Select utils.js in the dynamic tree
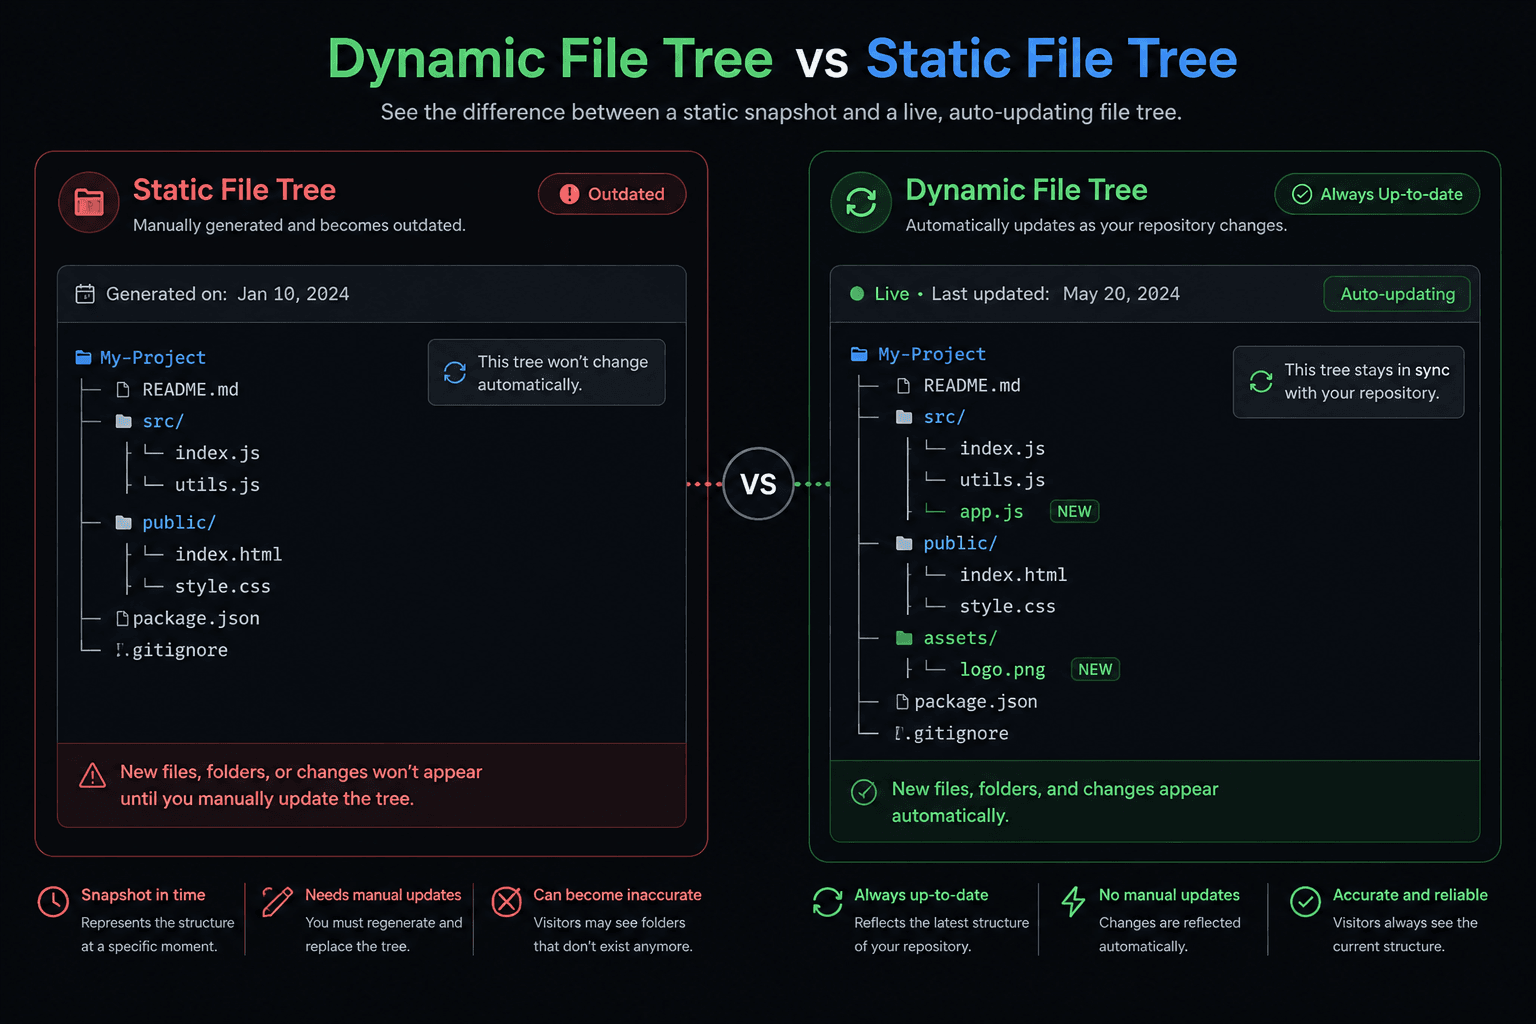This screenshot has height=1024, width=1536. pos(1002,480)
